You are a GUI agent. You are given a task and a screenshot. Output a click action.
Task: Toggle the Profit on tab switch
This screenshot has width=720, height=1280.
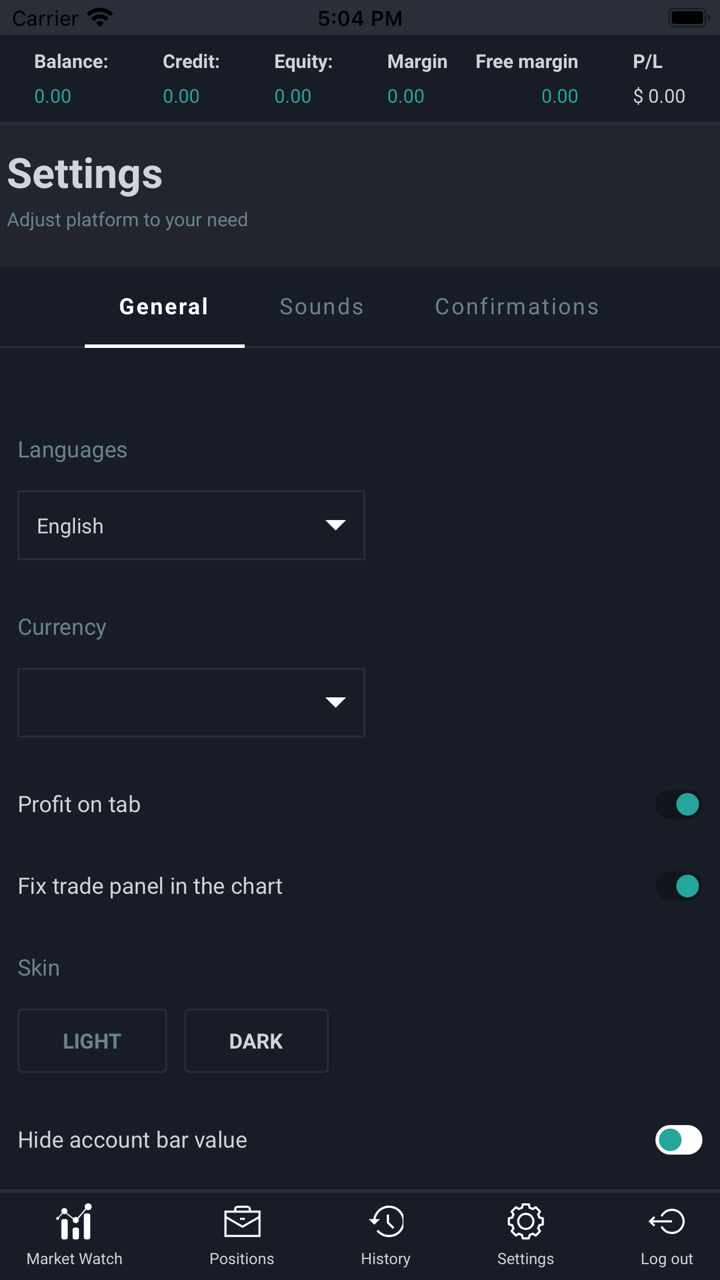tap(679, 804)
